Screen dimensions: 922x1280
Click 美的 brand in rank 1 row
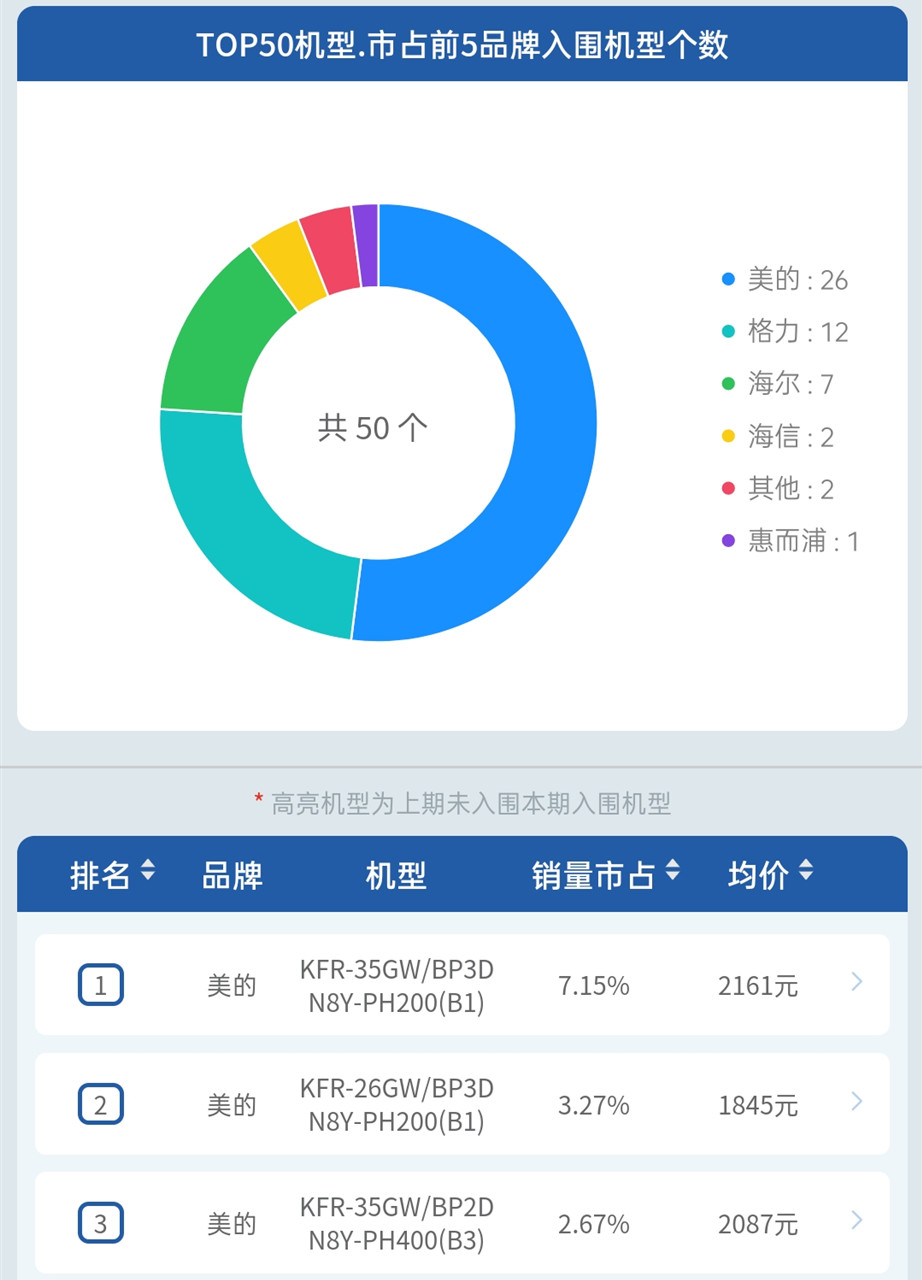[232, 986]
